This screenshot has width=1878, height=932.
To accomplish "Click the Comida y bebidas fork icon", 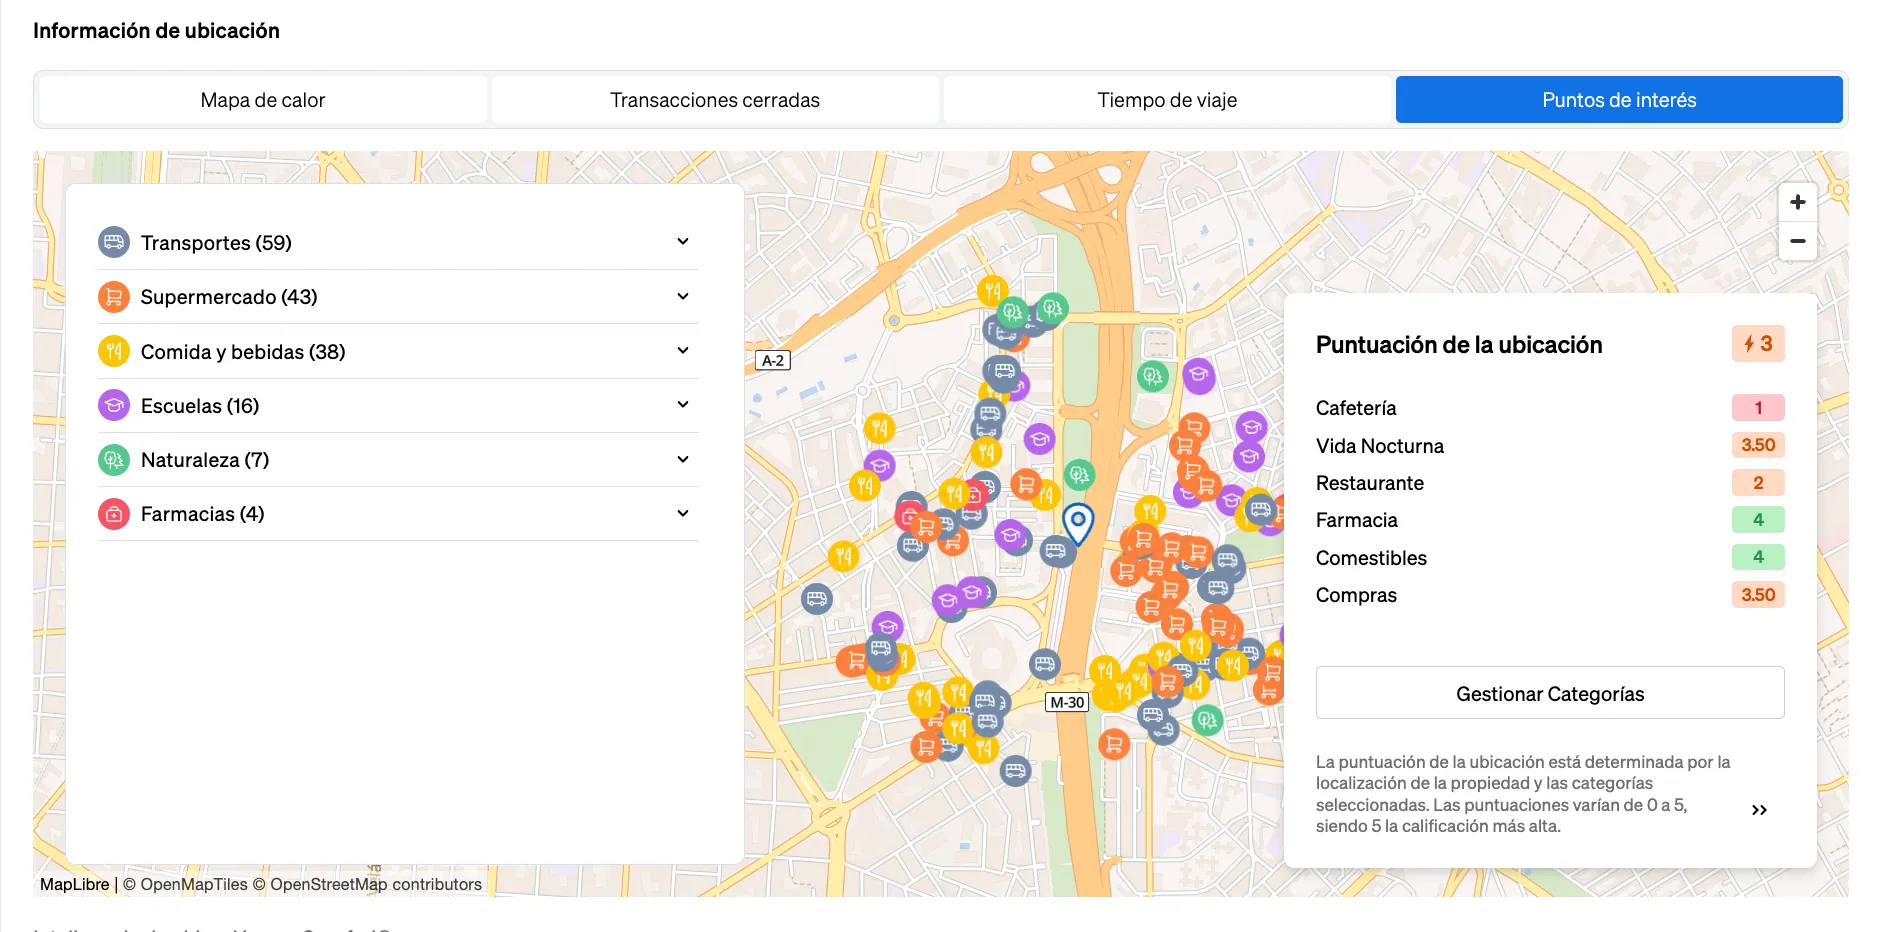I will point(114,351).
